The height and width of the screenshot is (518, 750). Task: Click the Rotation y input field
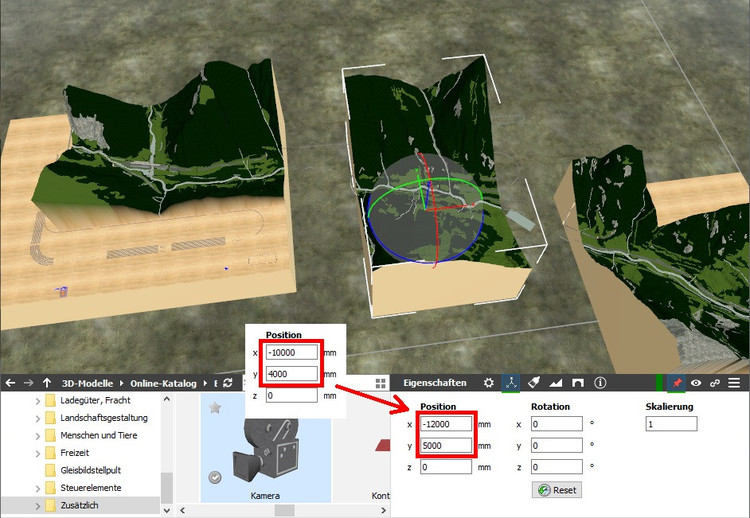pyautogui.click(x=557, y=445)
